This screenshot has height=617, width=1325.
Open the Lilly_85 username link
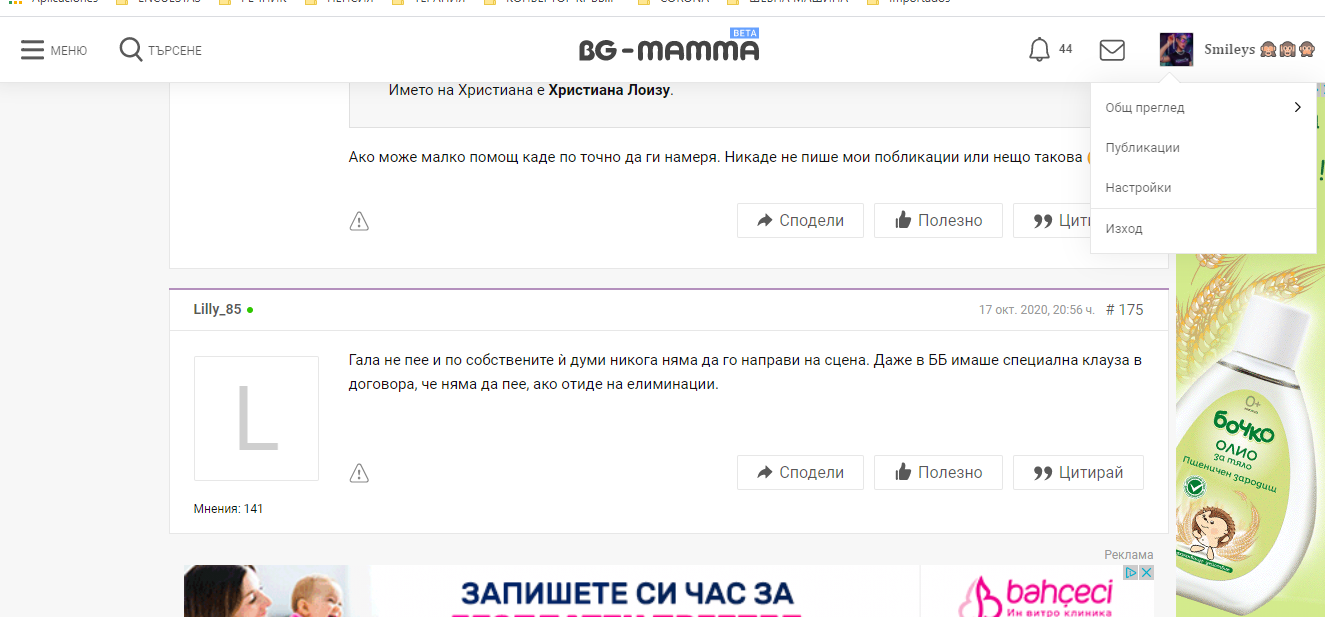tap(217, 310)
